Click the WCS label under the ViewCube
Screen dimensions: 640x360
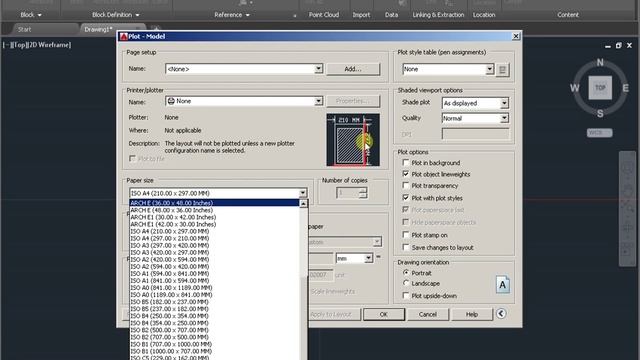coord(599,133)
